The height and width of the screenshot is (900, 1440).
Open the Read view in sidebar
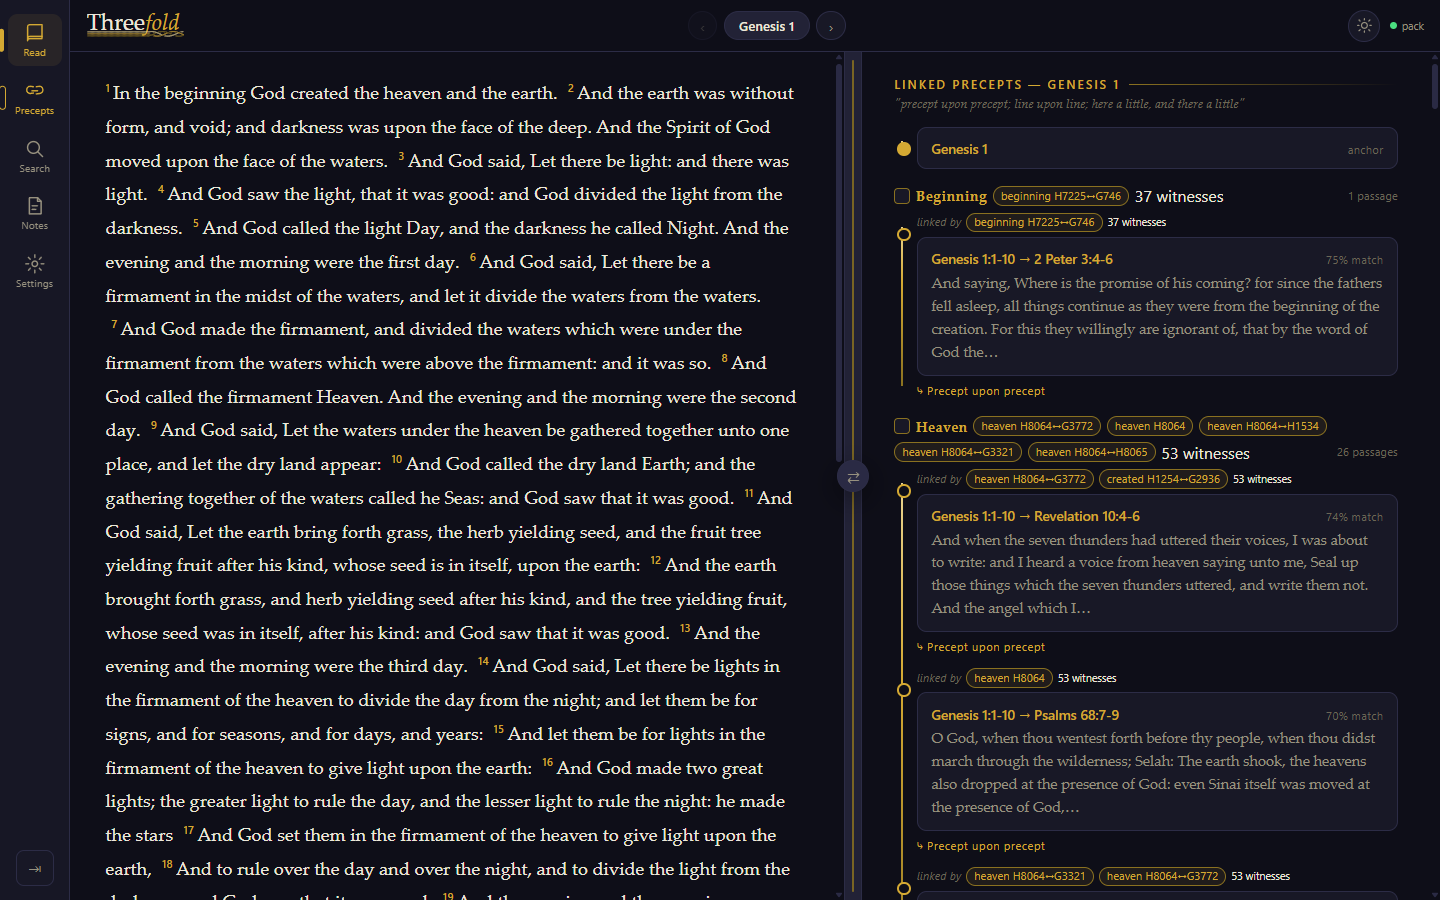(35, 40)
